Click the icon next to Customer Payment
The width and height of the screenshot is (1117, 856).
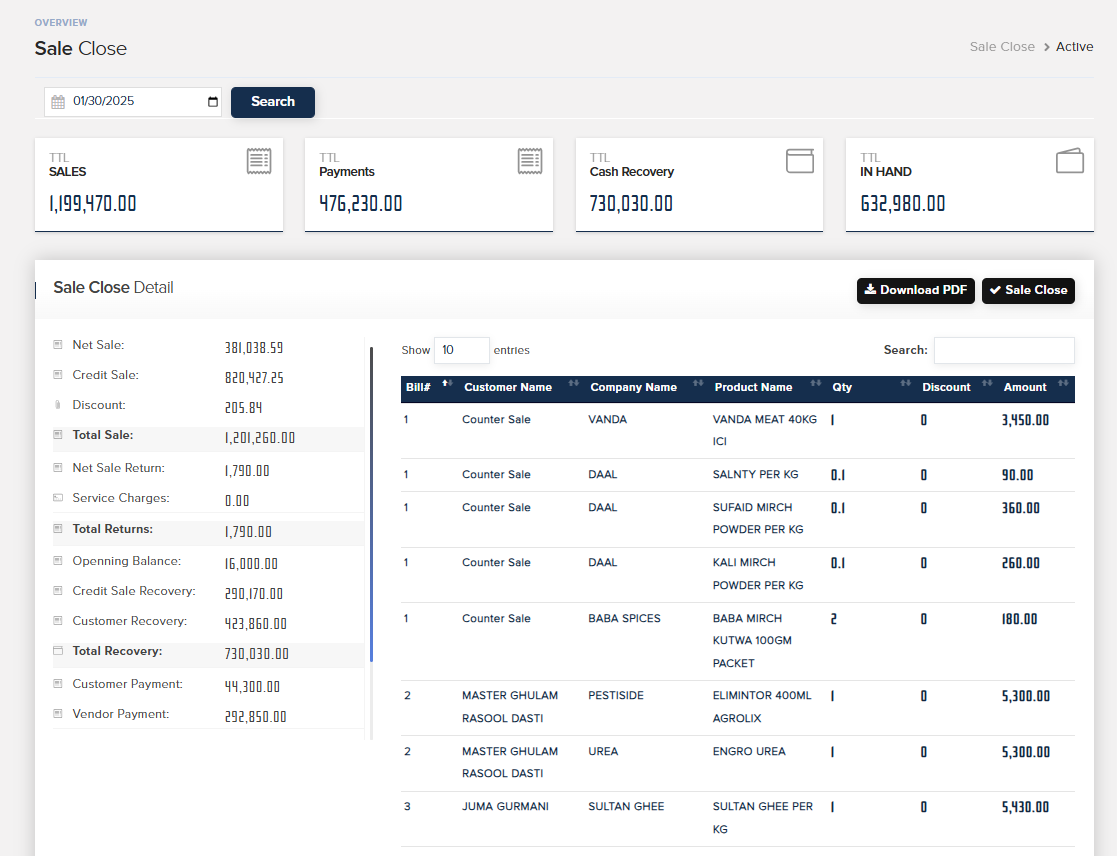click(58, 684)
